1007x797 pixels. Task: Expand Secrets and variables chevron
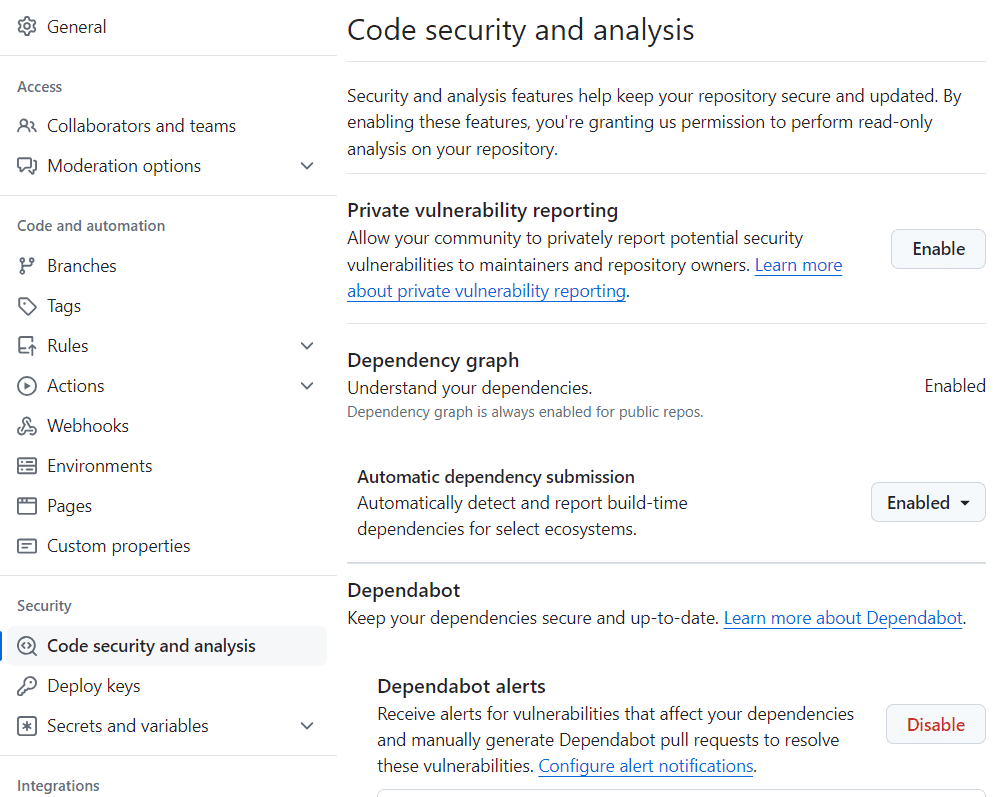[307, 726]
